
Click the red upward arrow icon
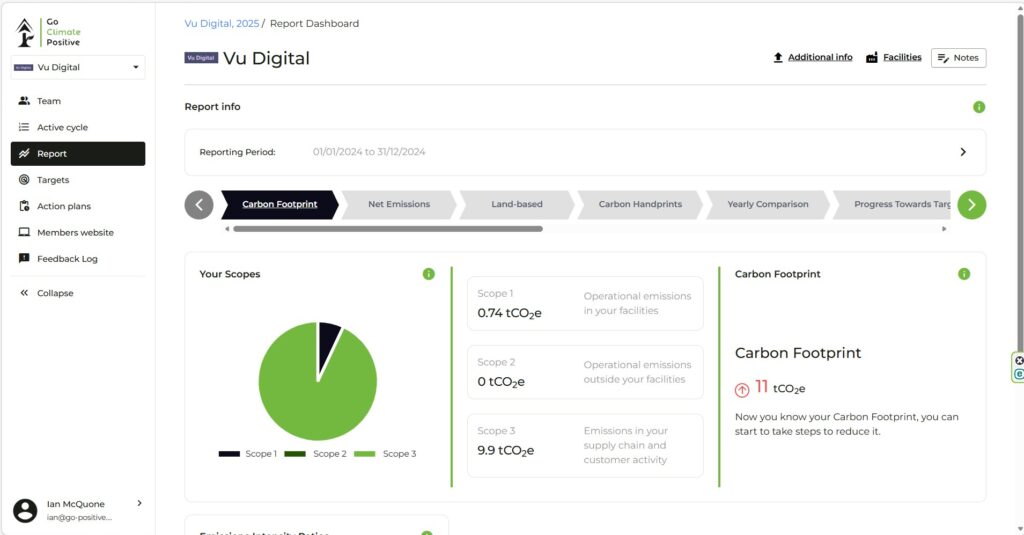coord(742,391)
